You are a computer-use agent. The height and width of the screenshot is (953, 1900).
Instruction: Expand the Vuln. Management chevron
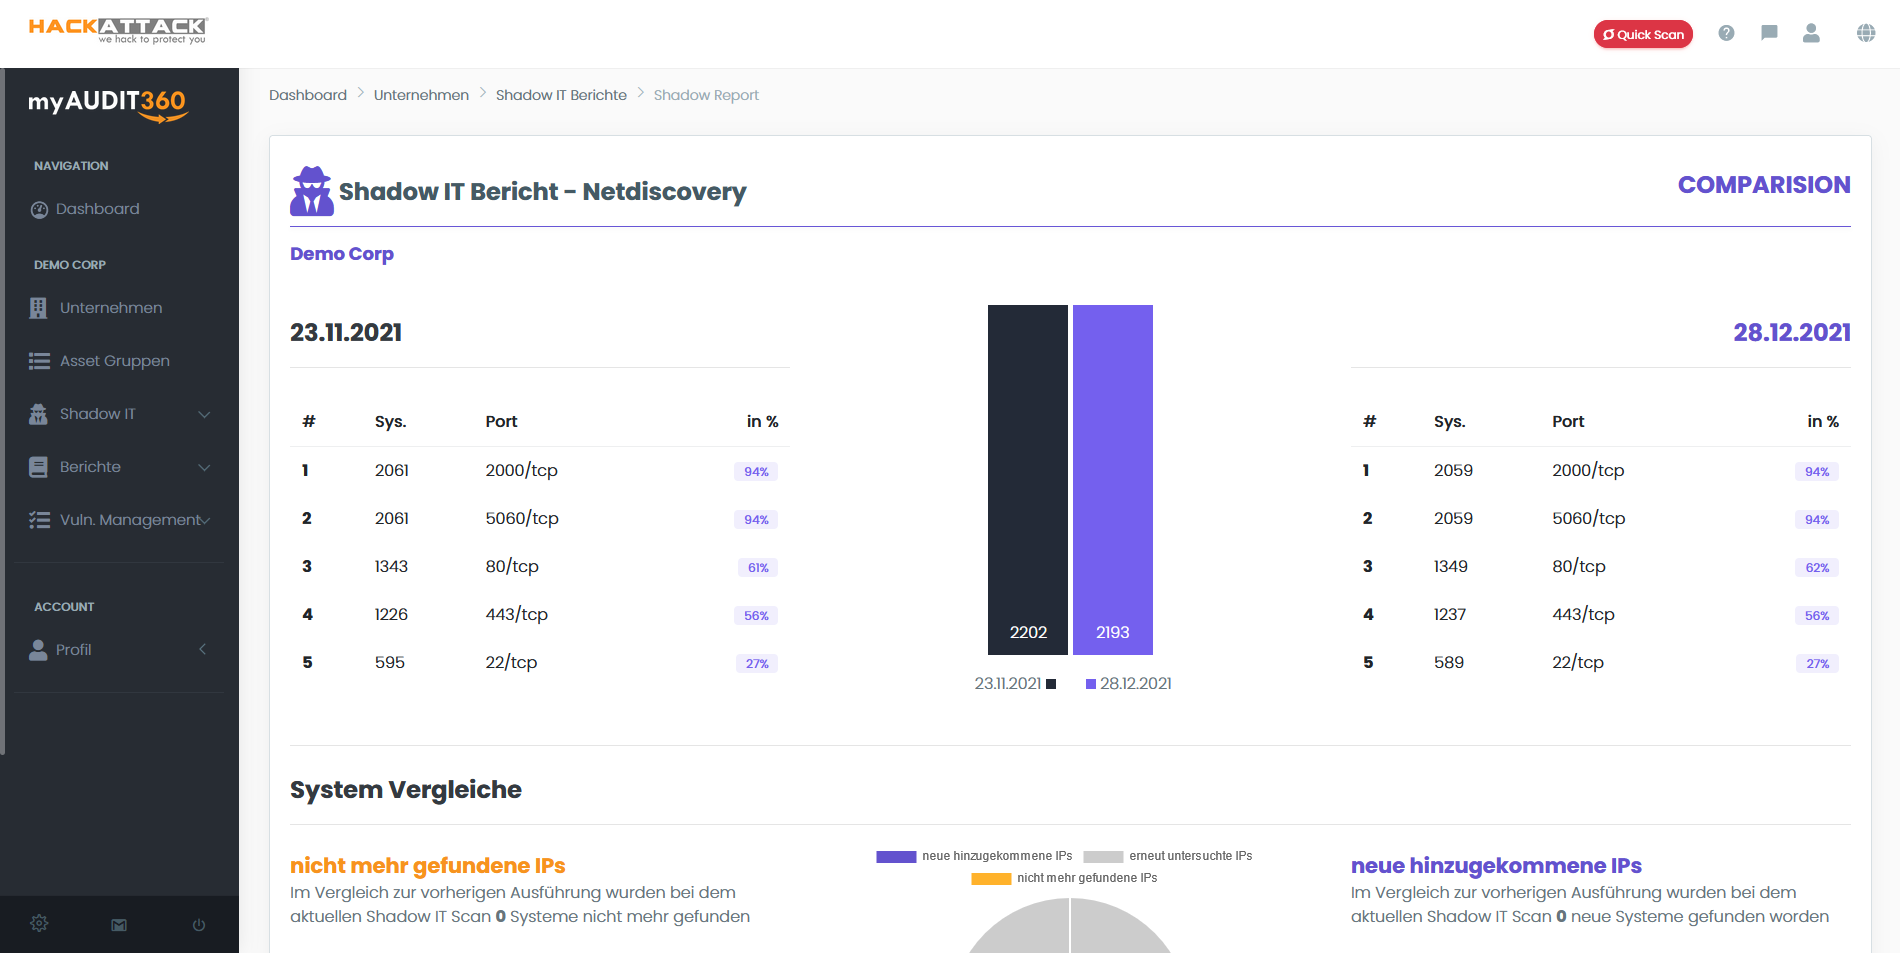206,520
